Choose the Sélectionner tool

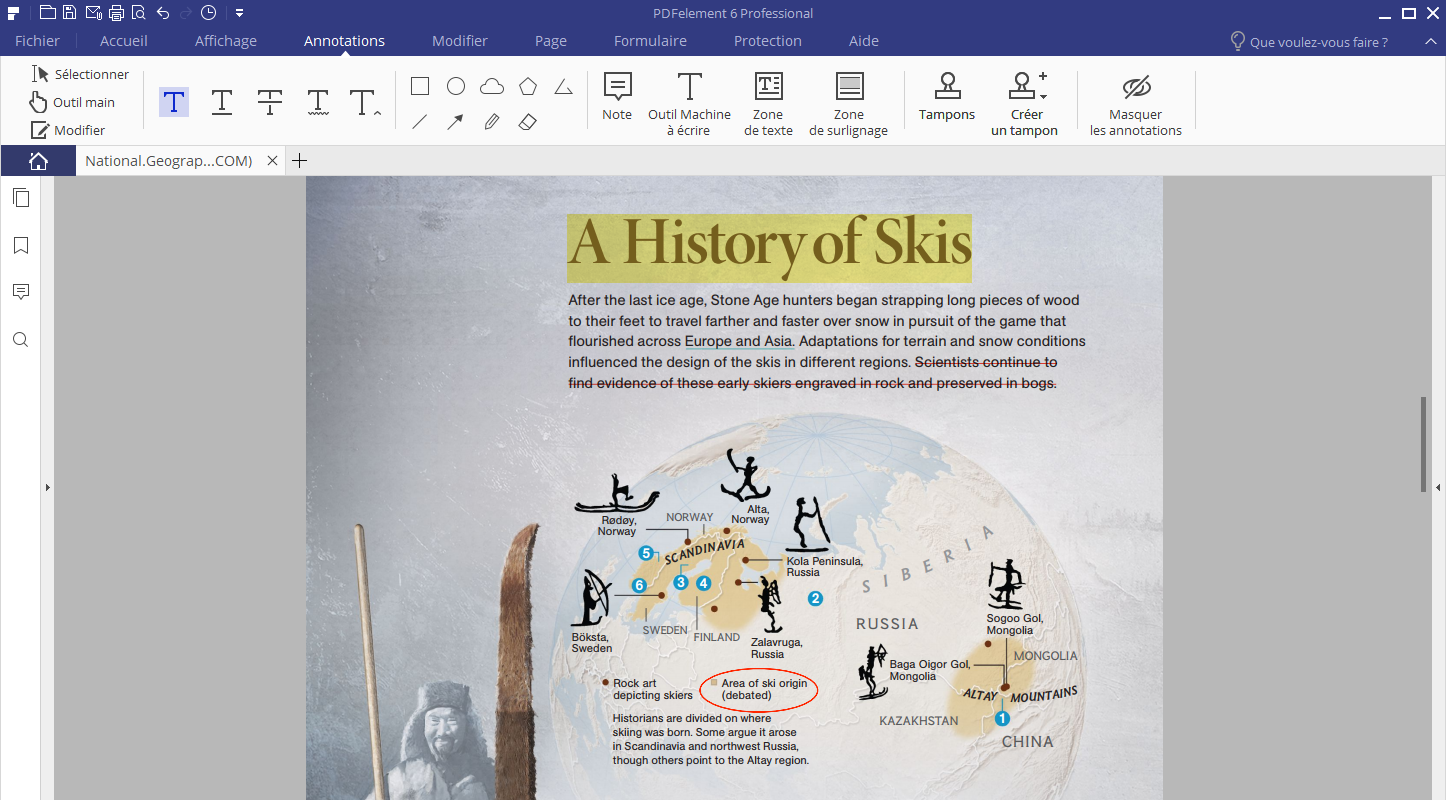point(80,74)
